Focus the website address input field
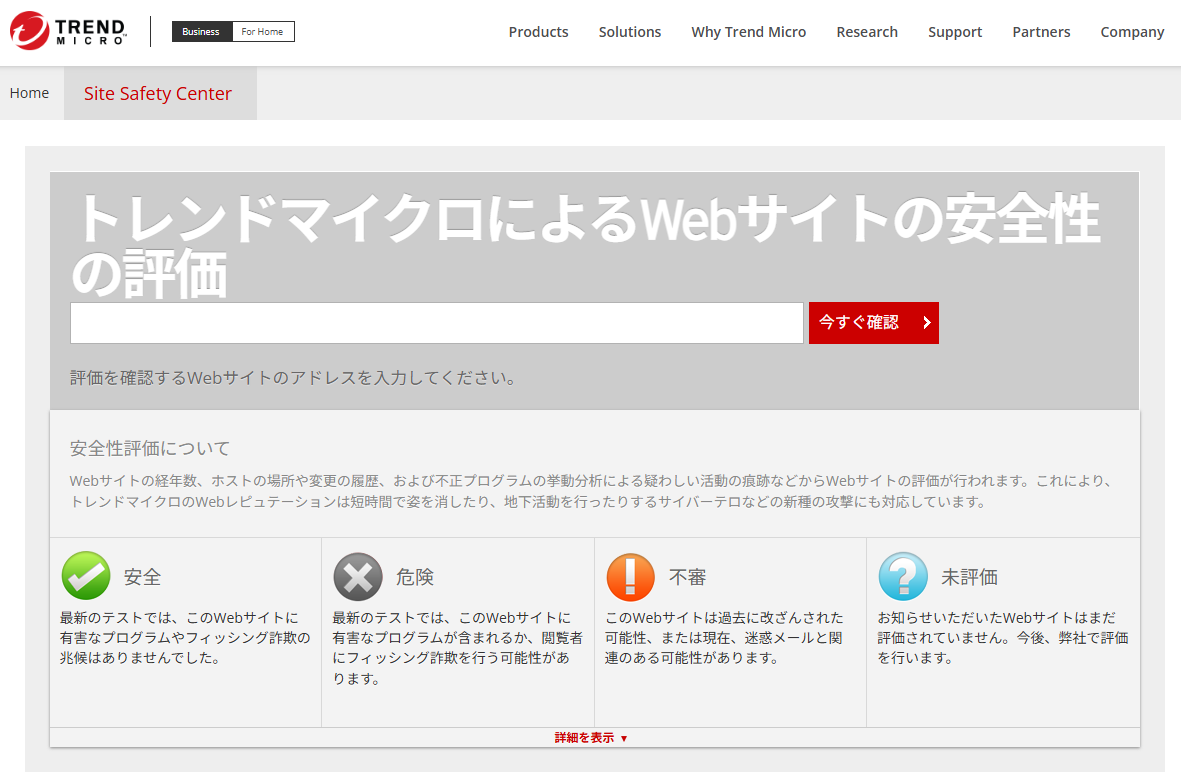Image resolution: width=1181 pixels, height=782 pixels. pyautogui.click(x=437, y=322)
